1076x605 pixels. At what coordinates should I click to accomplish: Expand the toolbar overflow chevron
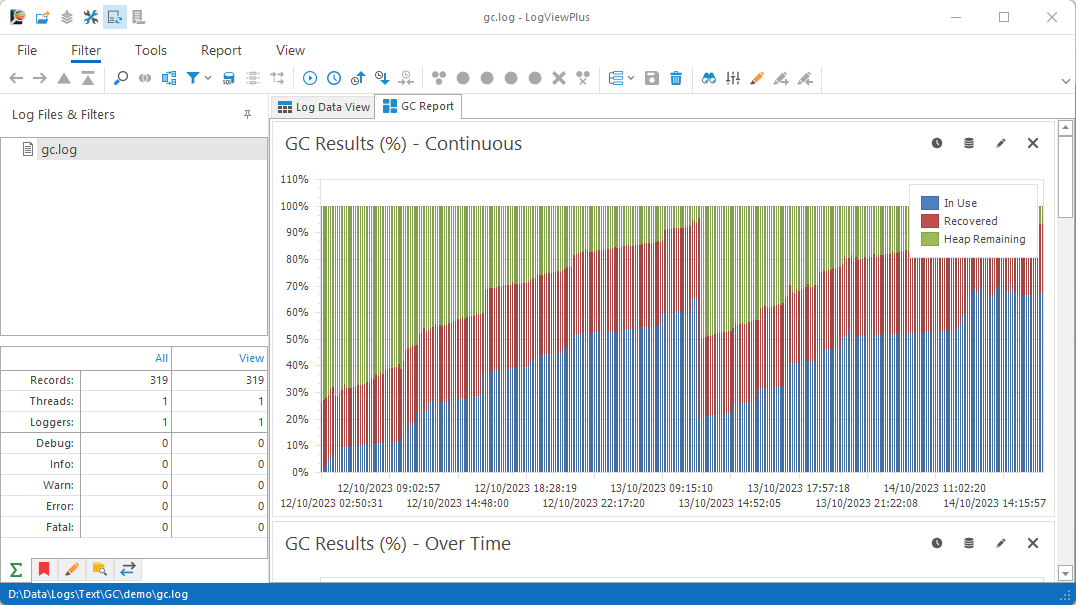[1065, 81]
